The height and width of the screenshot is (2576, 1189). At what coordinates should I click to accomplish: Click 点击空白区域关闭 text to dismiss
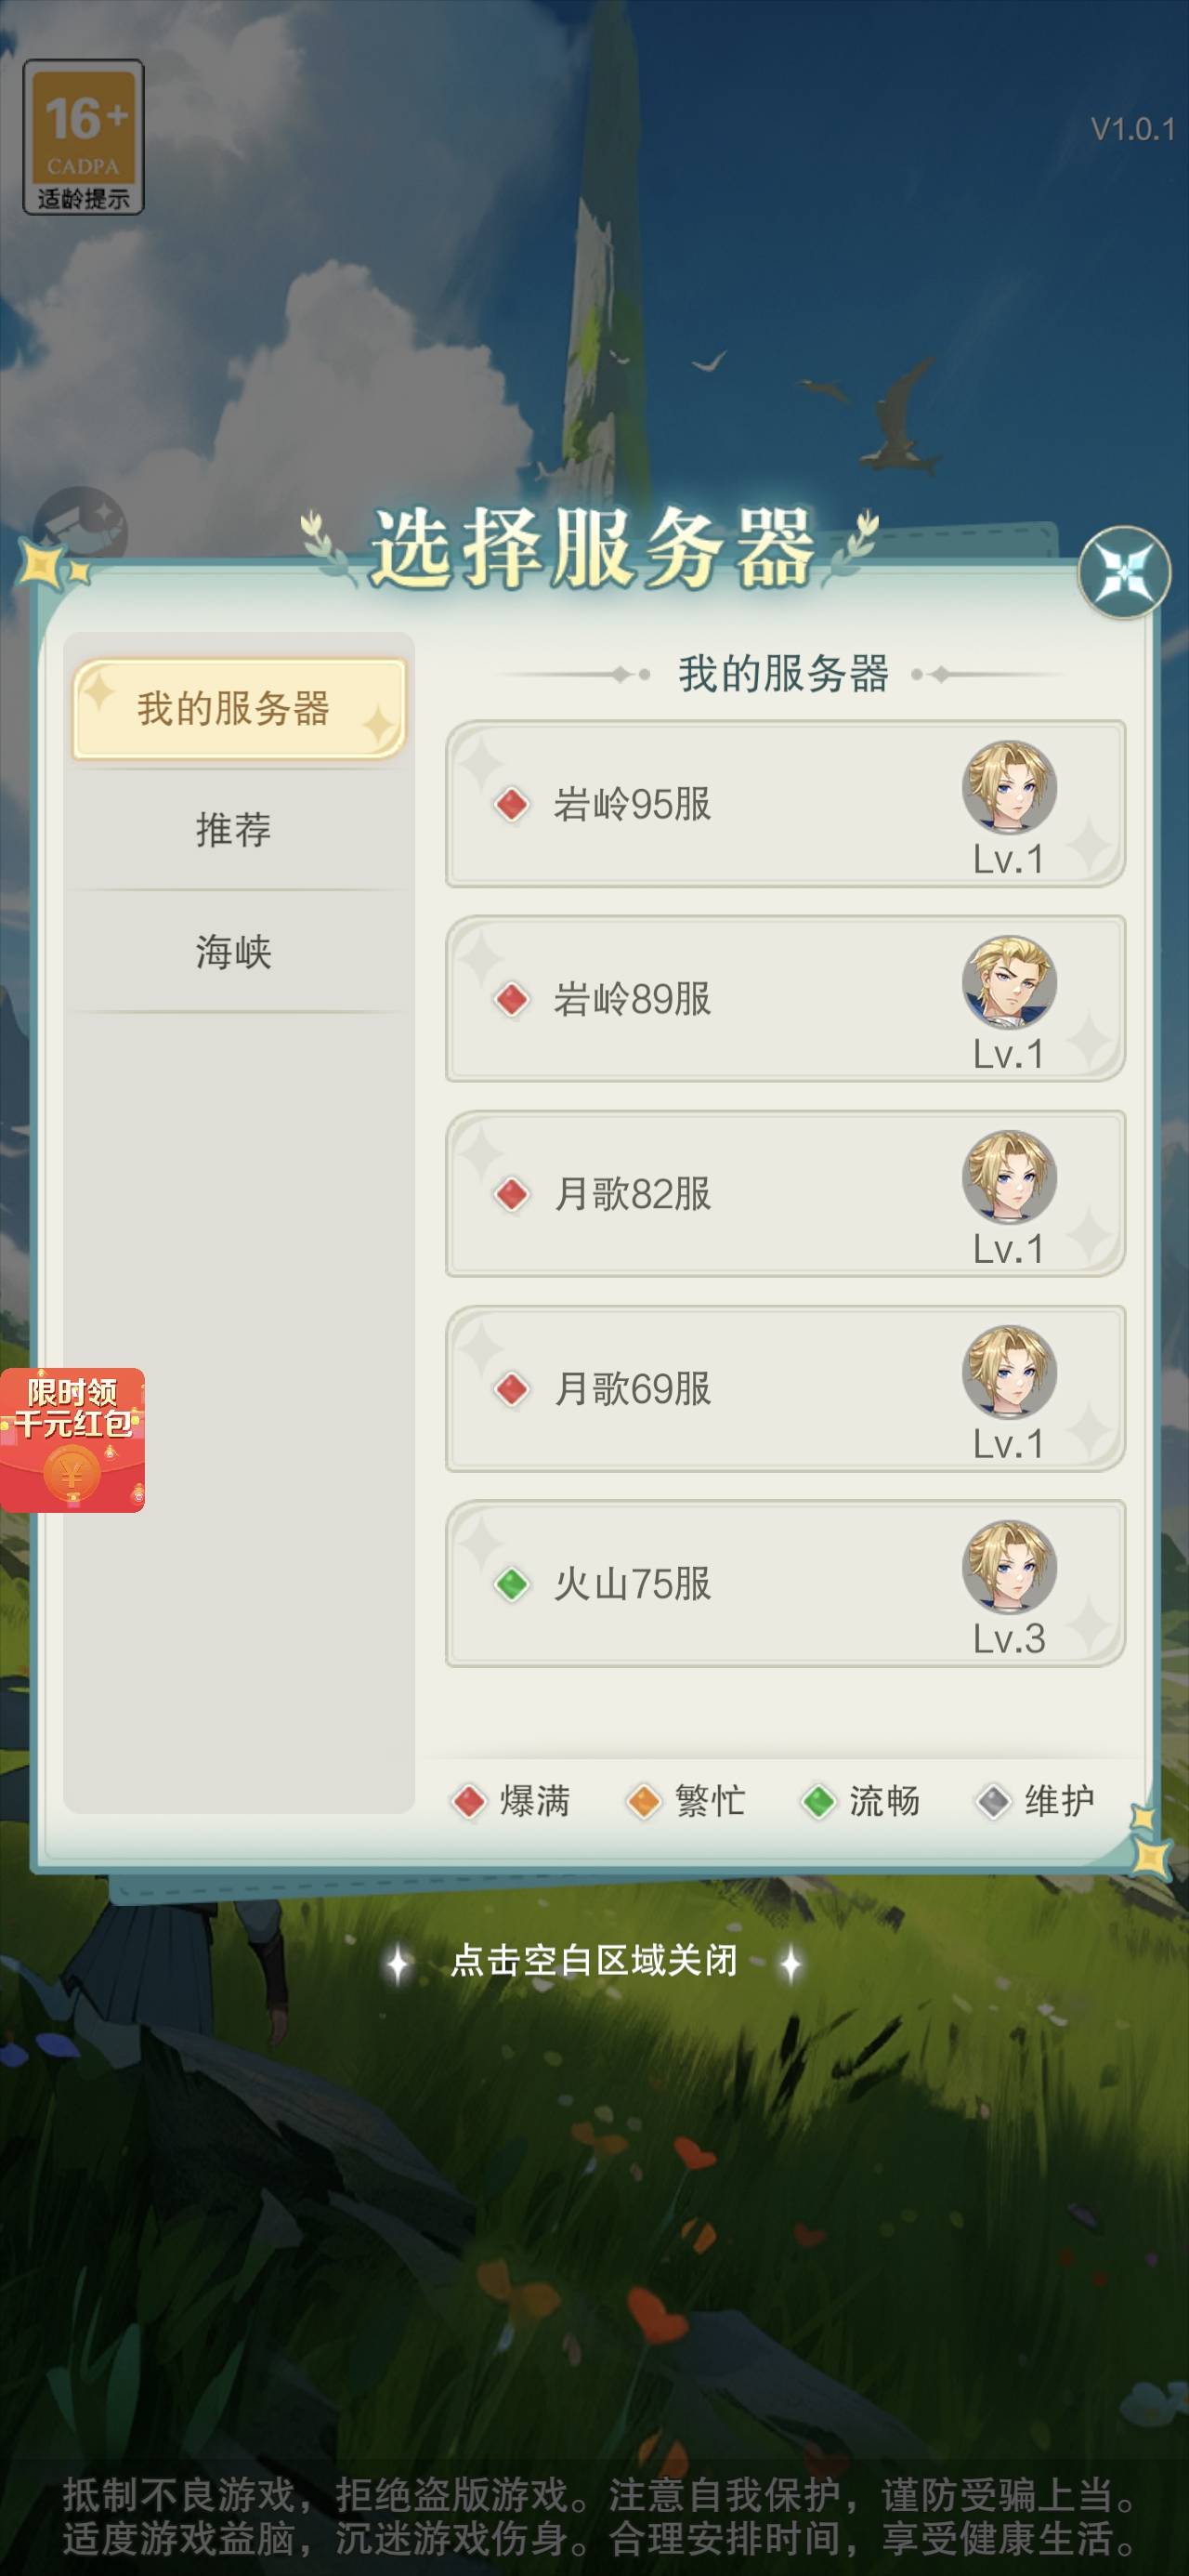click(x=594, y=1961)
